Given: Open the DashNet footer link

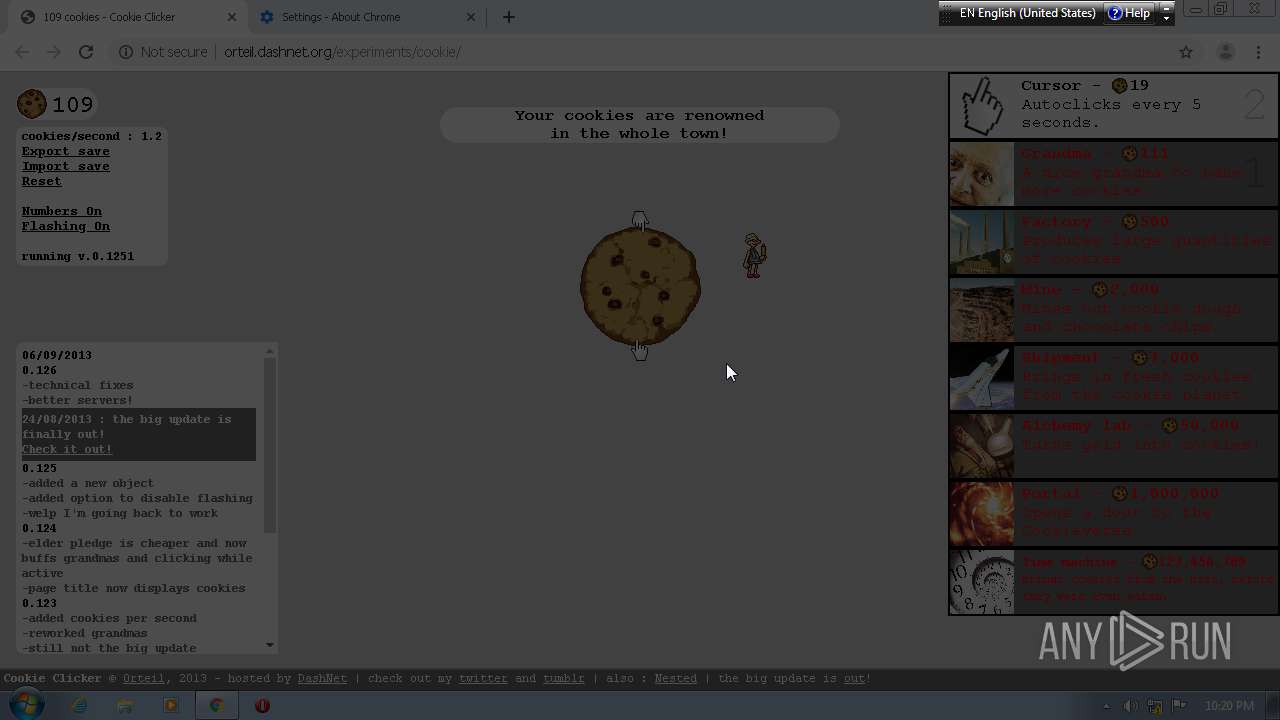Looking at the screenshot, I should [x=322, y=678].
